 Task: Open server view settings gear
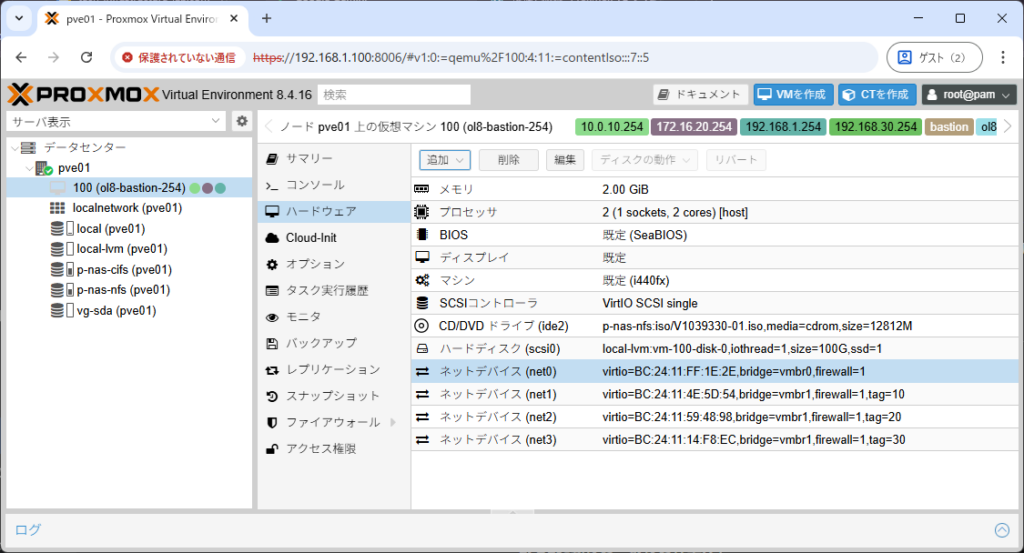[242, 121]
